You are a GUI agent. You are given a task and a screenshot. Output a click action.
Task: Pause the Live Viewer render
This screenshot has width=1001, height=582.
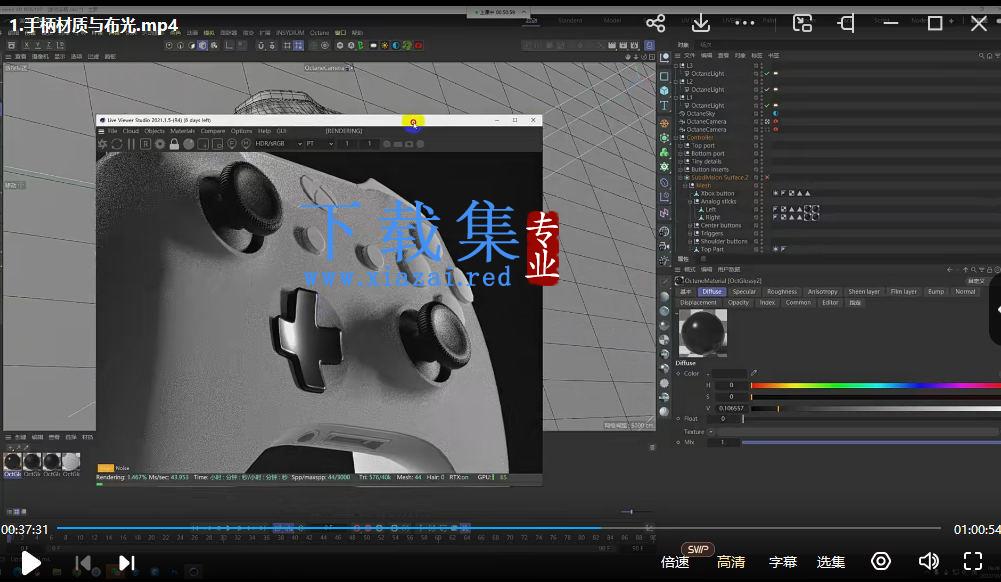point(131,144)
